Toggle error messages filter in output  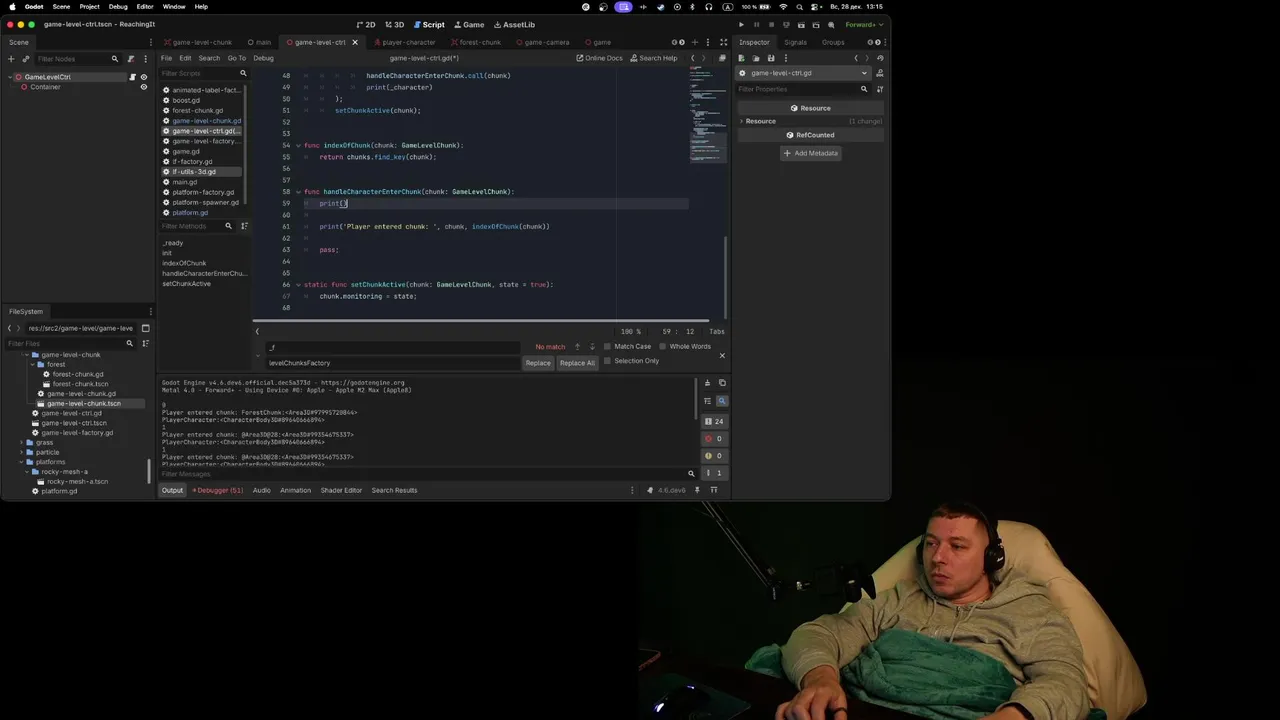pos(714,439)
